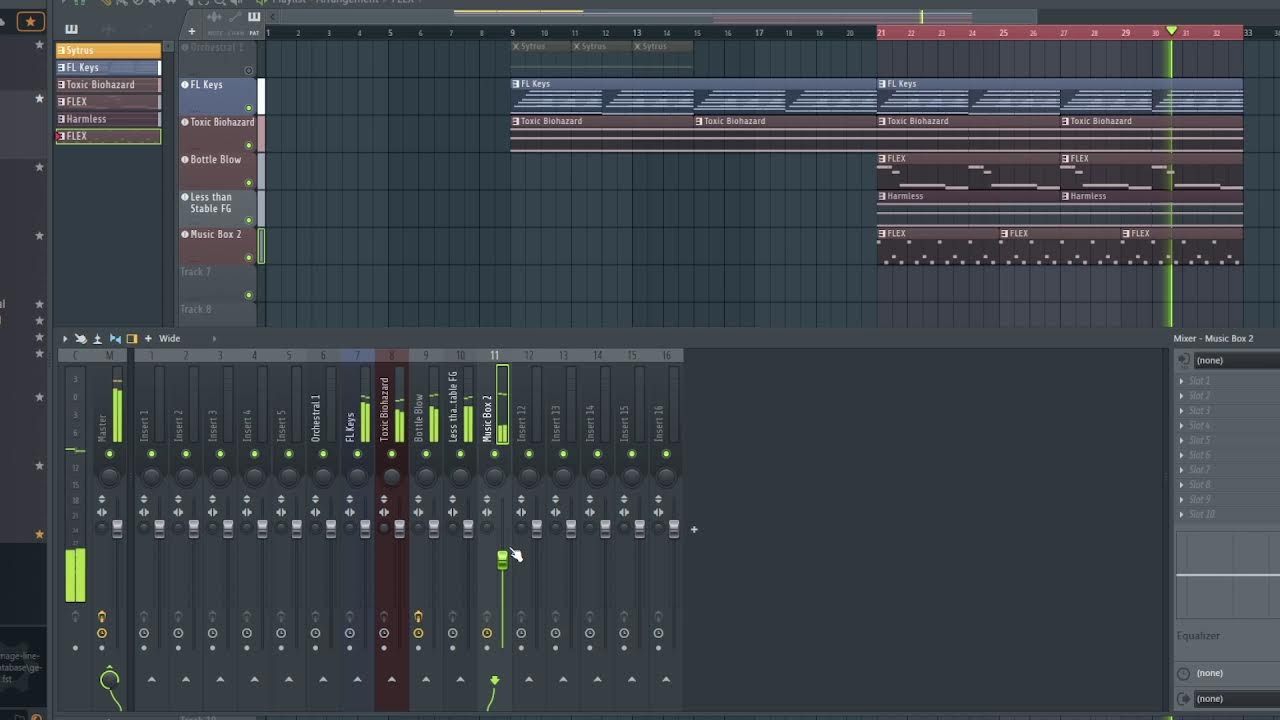Click the mixer multi-touch control icon
This screenshot has height=720, width=1280.
coord(81,339)
